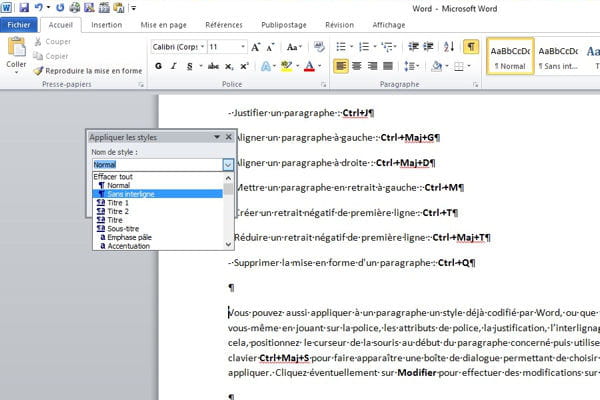
Task: Click Copier command
Action: point(51,56)
